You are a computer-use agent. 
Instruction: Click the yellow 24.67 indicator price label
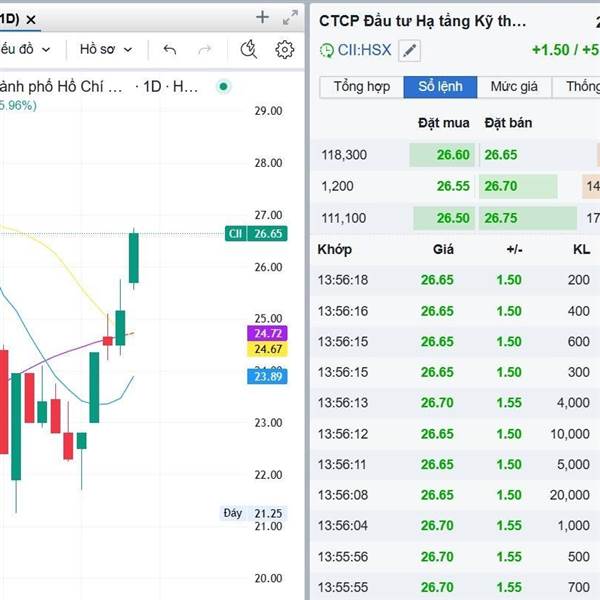point(265,349)
